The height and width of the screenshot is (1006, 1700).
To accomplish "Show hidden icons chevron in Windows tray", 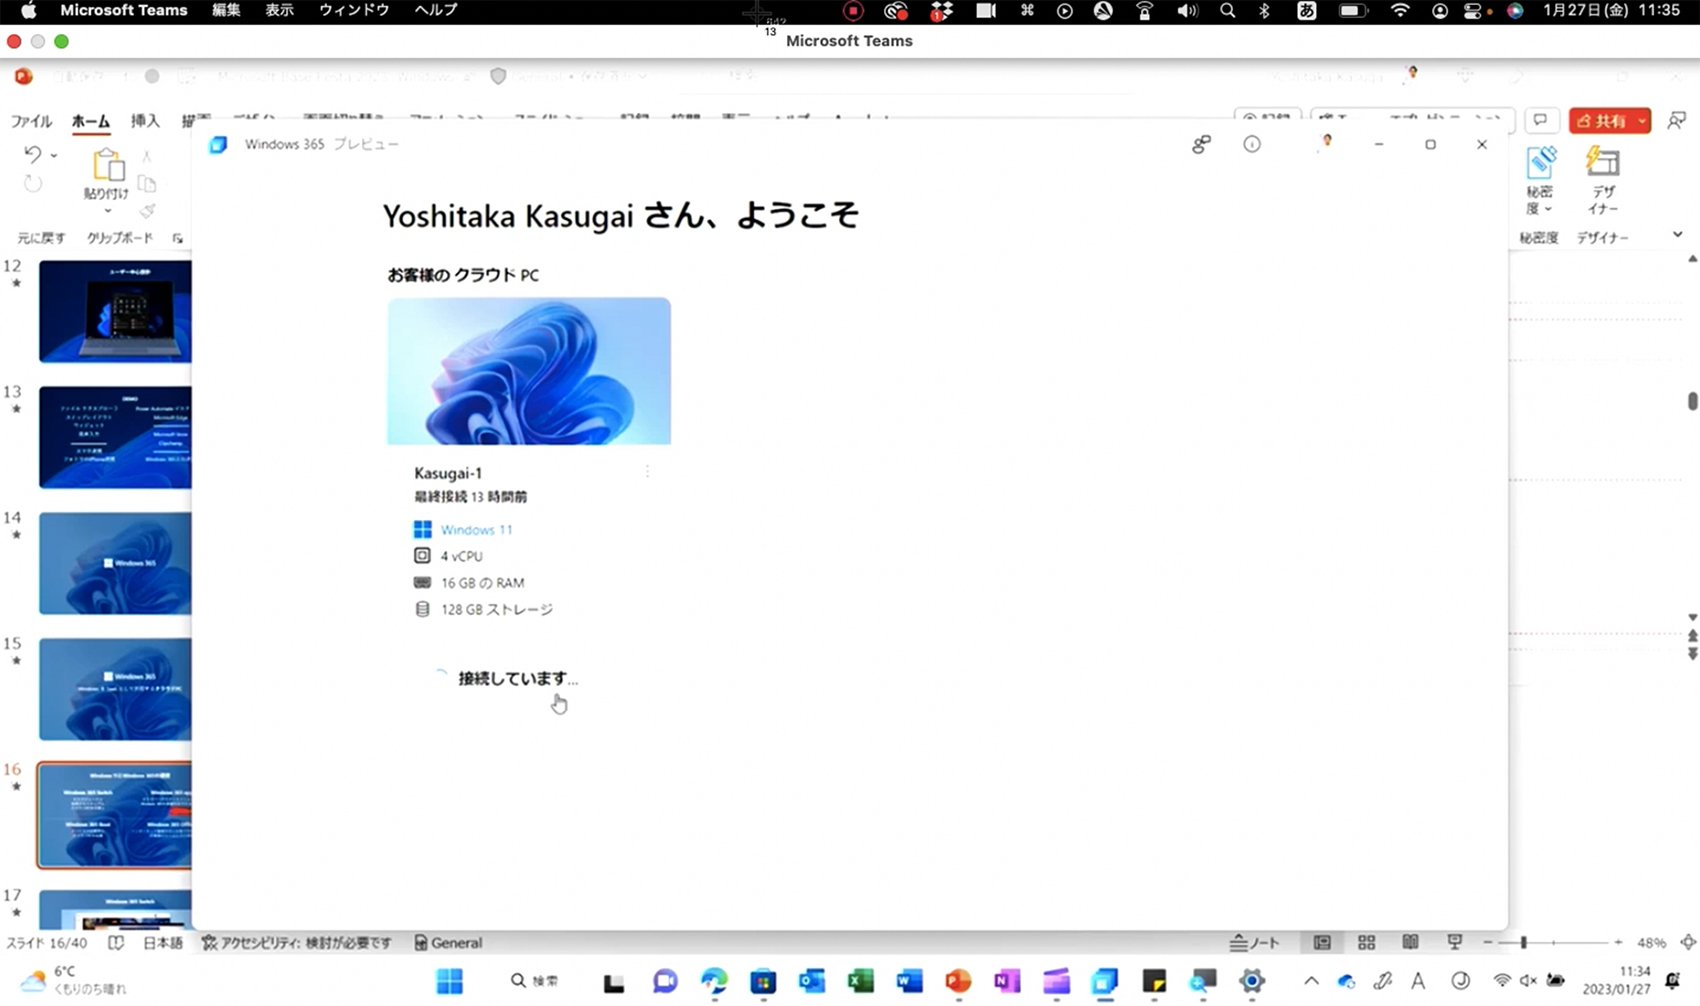I will pos(1311,981).
